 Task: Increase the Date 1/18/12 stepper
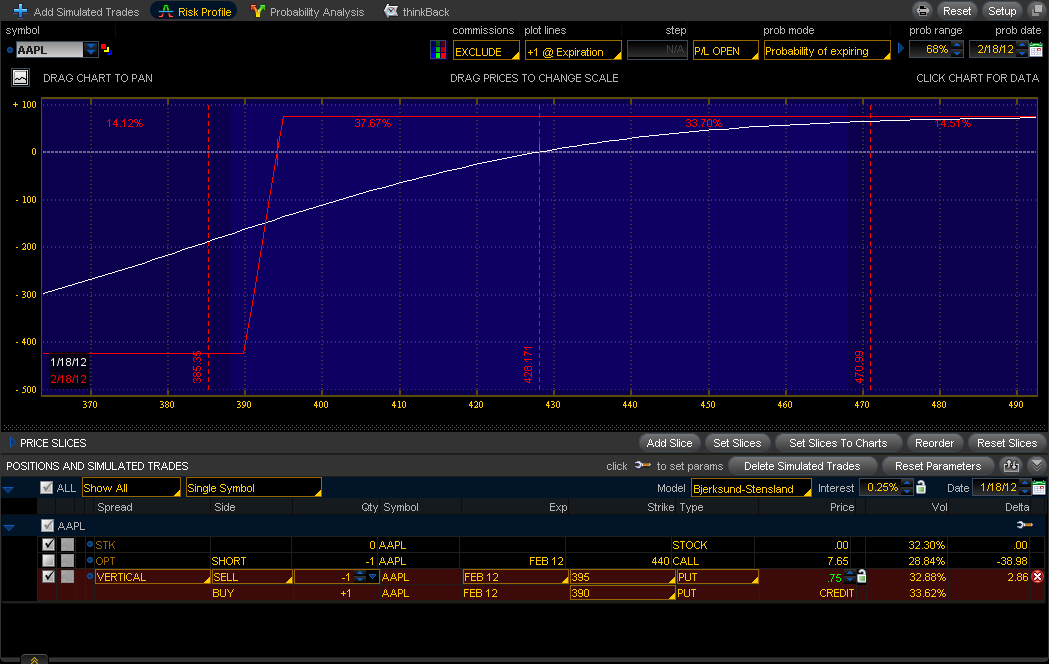1025,483
